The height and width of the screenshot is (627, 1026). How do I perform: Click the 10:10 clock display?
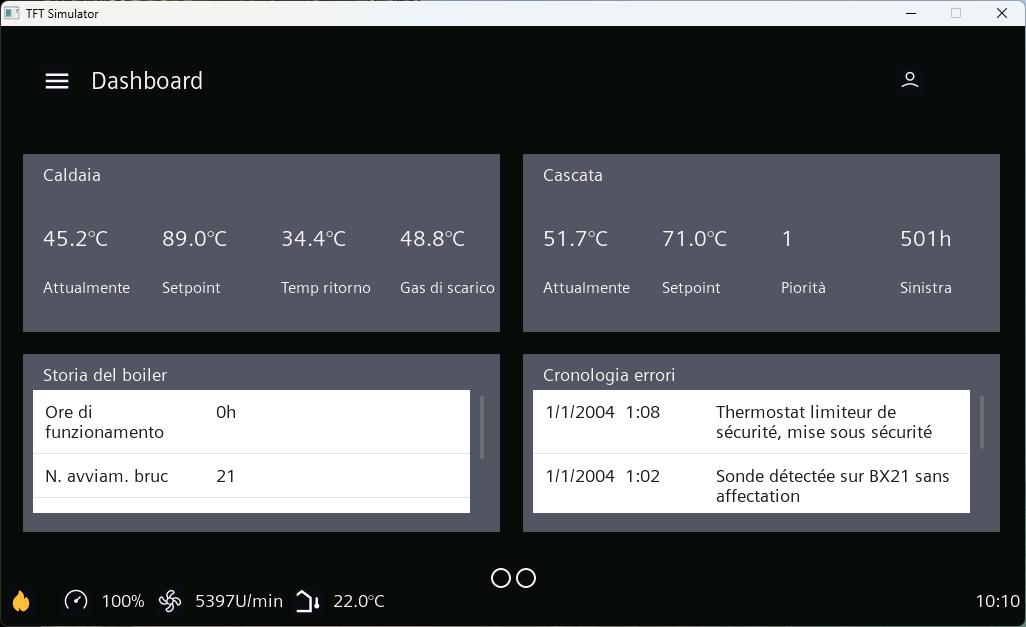click(x=998, y=601)
